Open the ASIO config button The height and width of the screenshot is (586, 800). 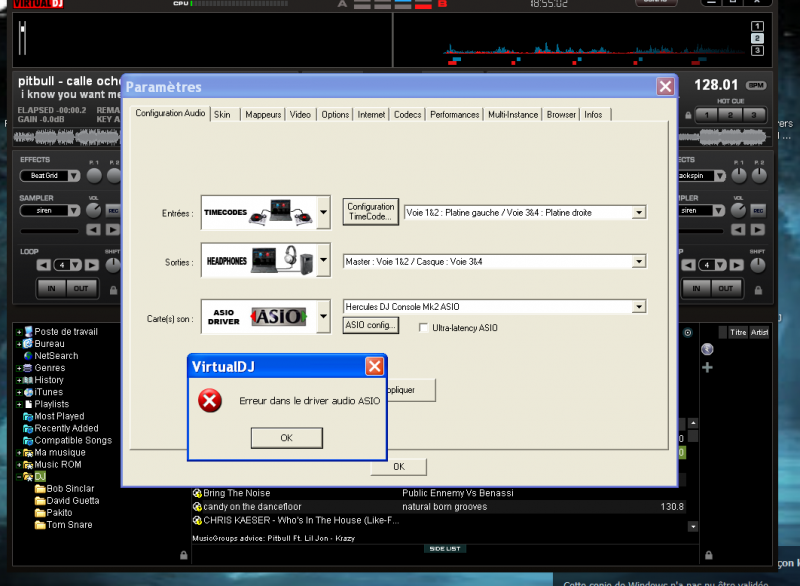pos(370,326)
